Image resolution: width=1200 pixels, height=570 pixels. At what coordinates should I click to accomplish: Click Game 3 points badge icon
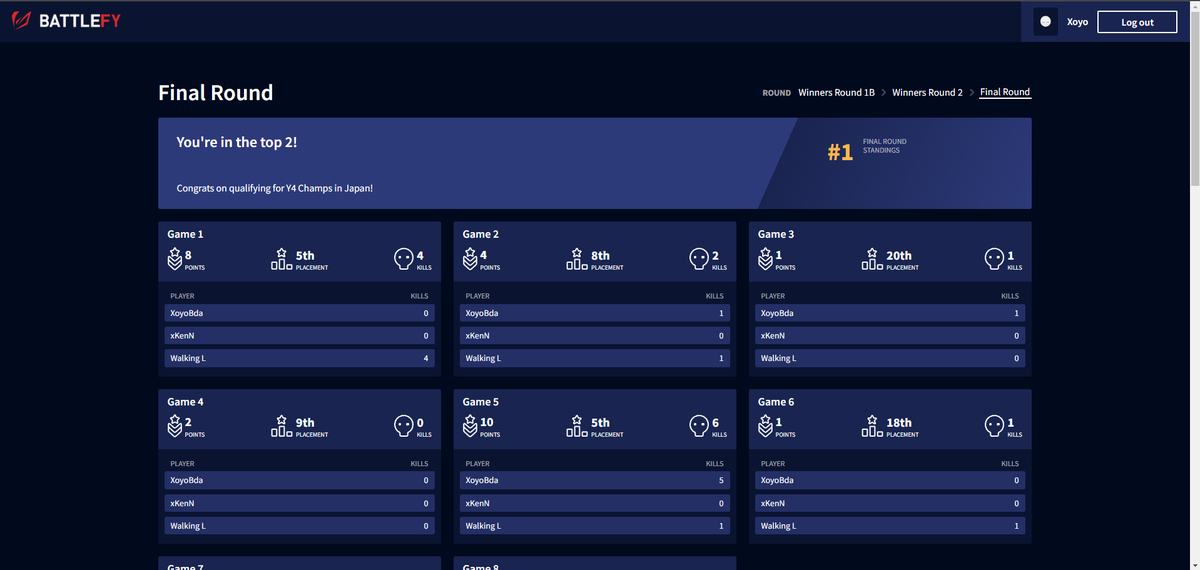[765, 259]
